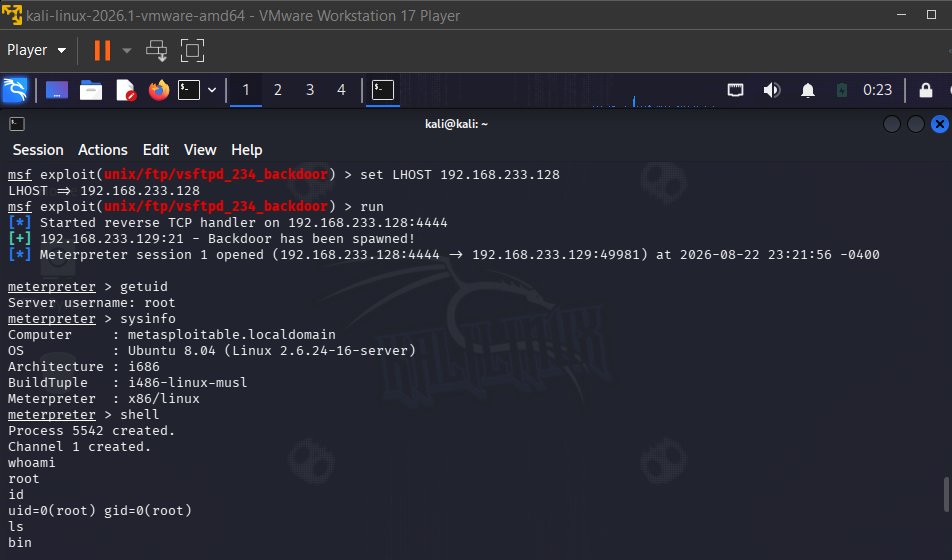Open the Kali applications menu dragon icon

15,90
